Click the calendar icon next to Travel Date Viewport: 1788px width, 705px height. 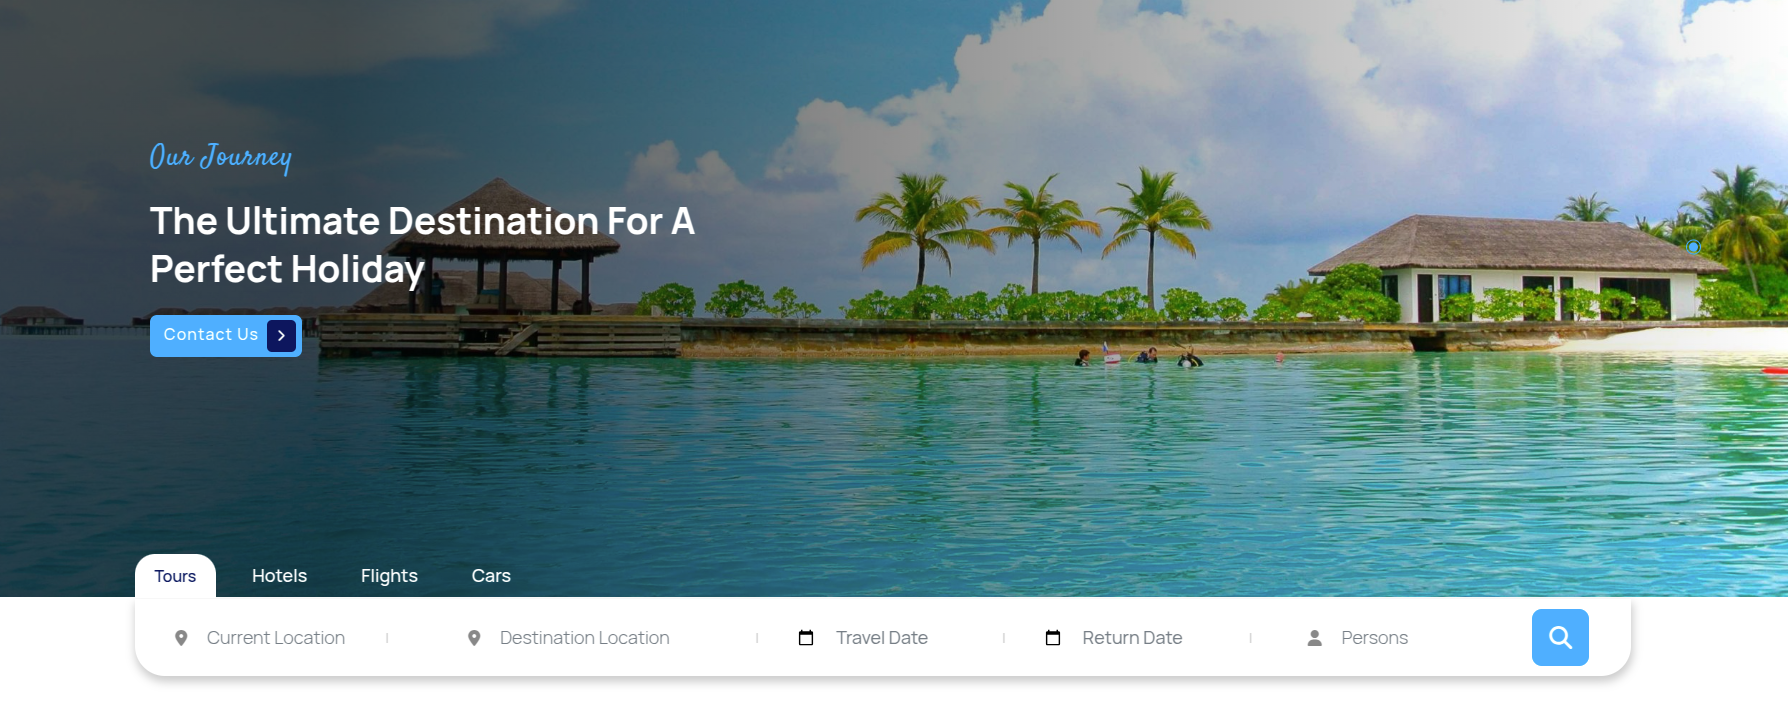(x=806, y=638)
